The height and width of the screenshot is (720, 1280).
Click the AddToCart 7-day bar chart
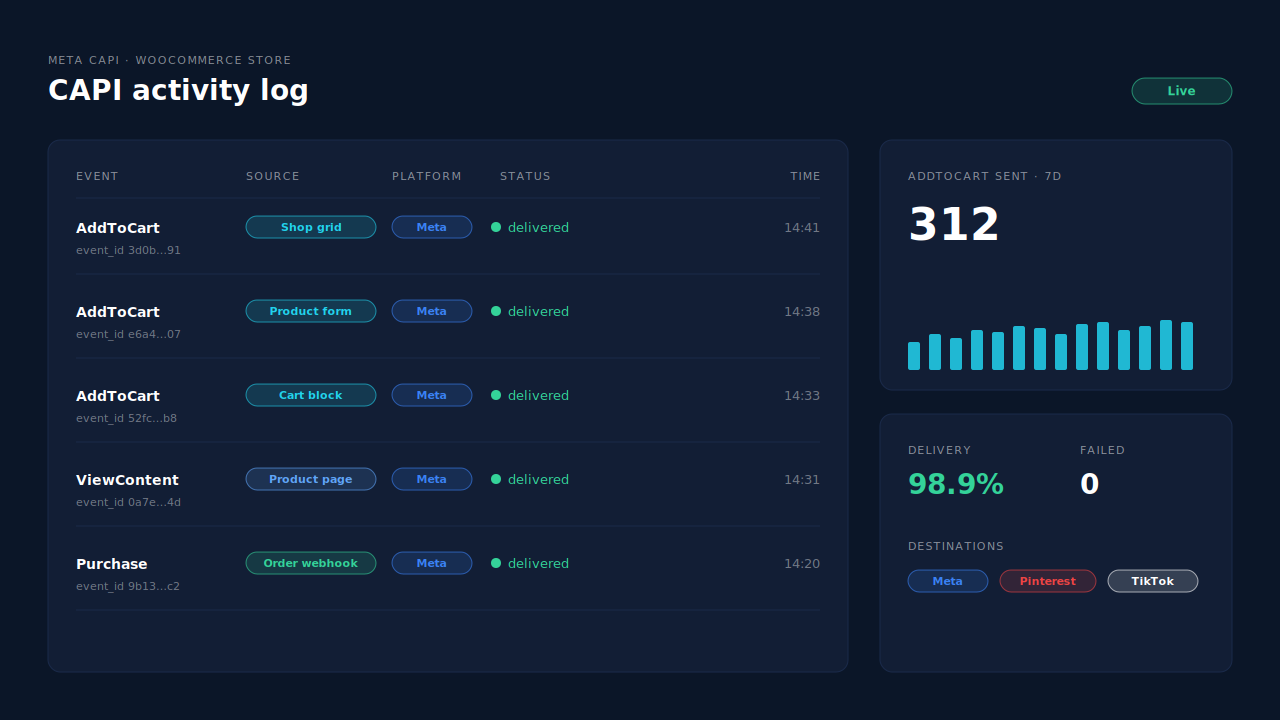click(x=1050, y=345)
